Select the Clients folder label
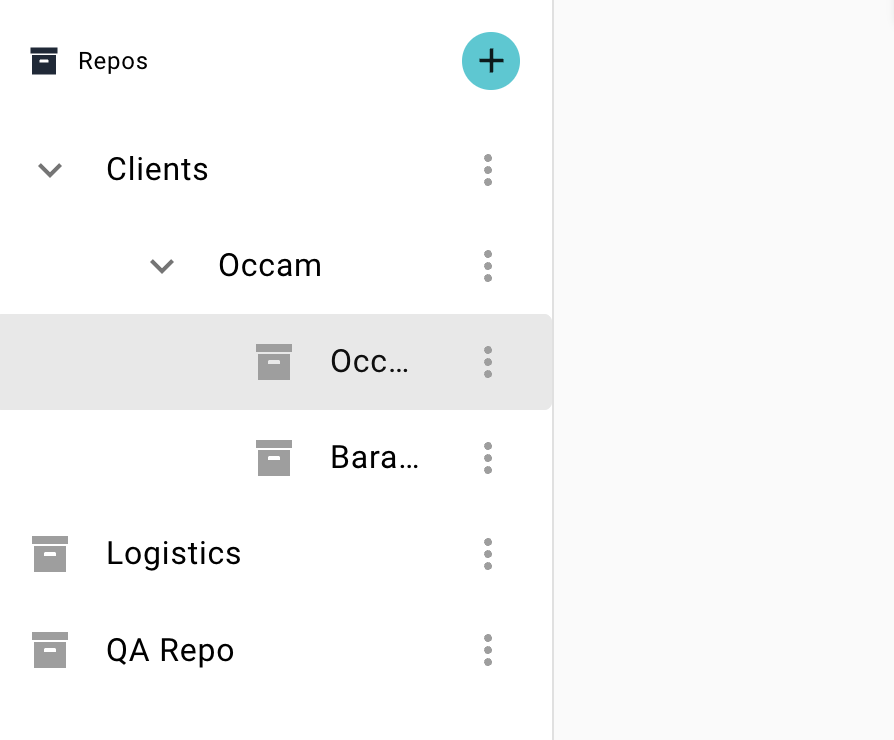894x740 pixels. [157, 170]
